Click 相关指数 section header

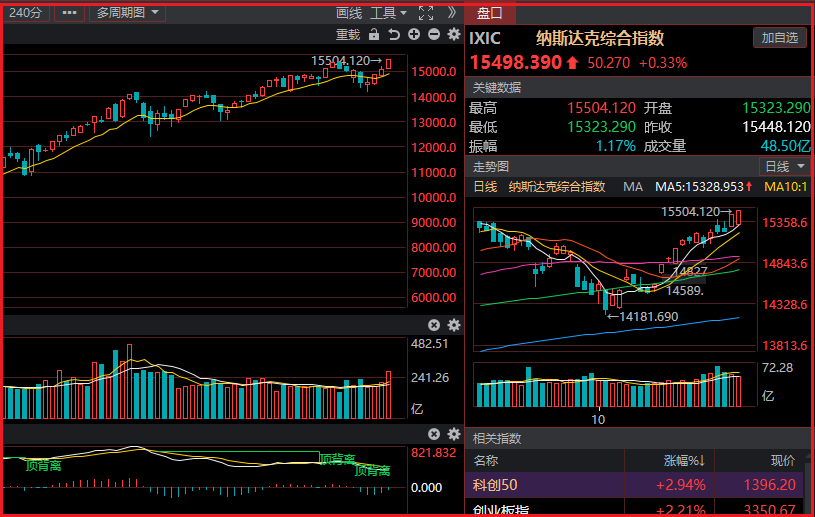pyautogui.click(x=497, y=439)
